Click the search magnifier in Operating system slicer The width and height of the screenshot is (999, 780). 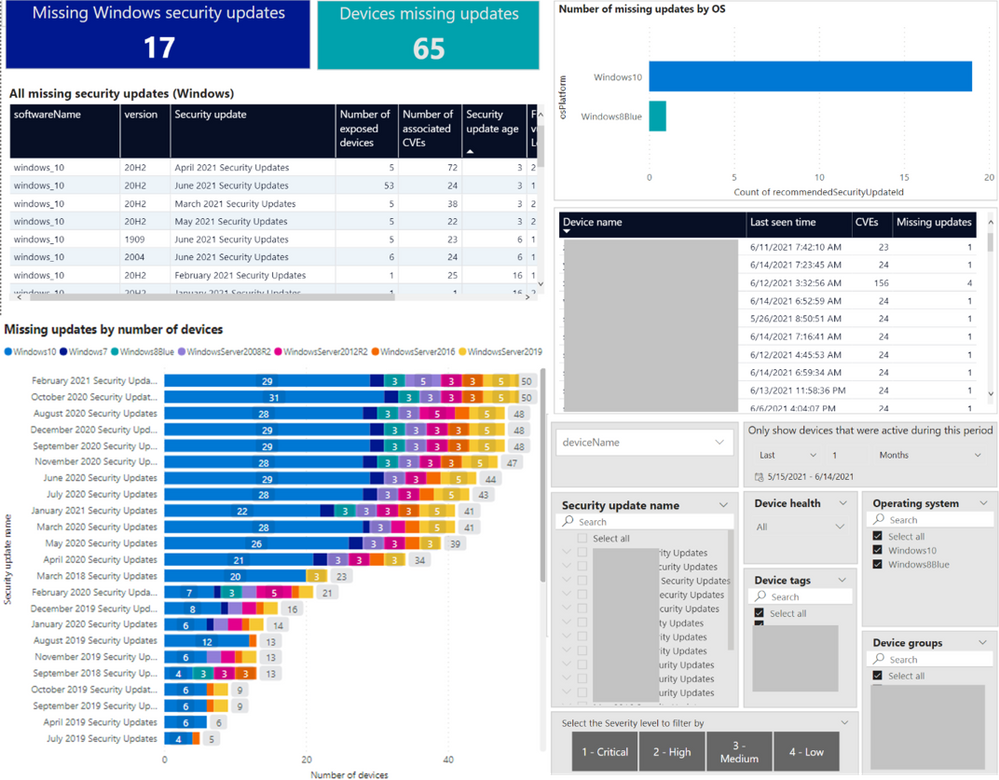[878, 520]
